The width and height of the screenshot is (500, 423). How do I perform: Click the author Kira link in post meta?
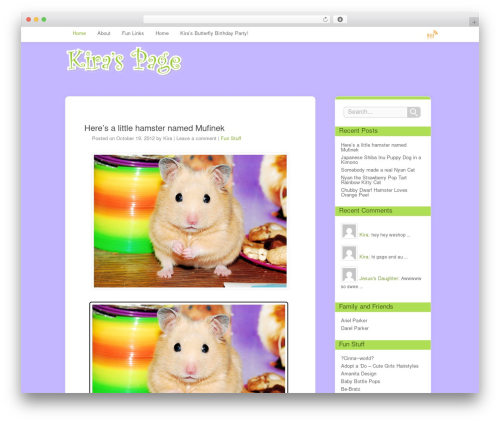point(167,138)
